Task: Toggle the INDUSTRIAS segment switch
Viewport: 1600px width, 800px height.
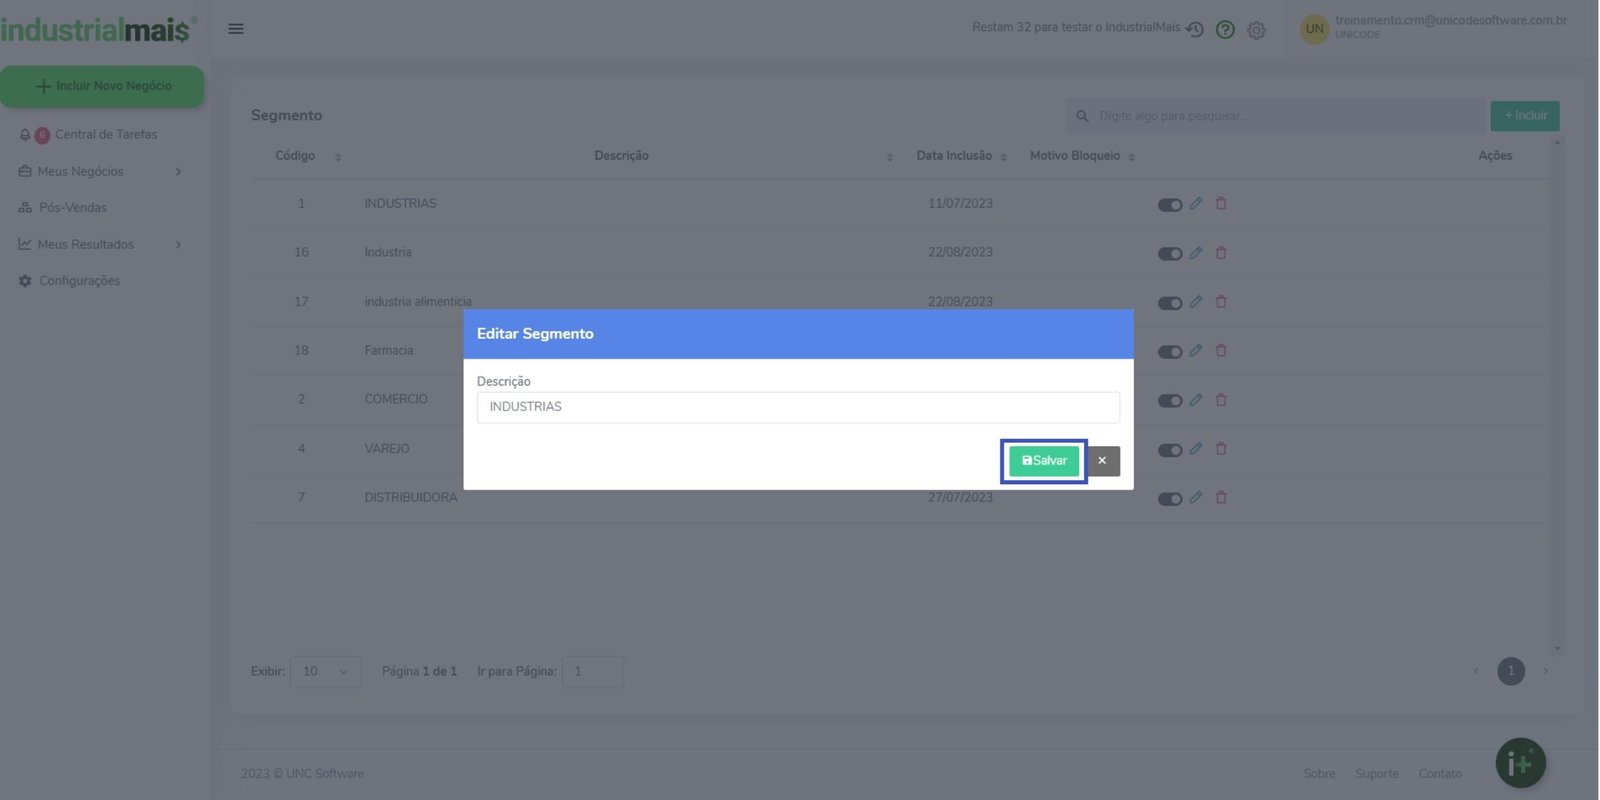Action: pos(1169,205)
